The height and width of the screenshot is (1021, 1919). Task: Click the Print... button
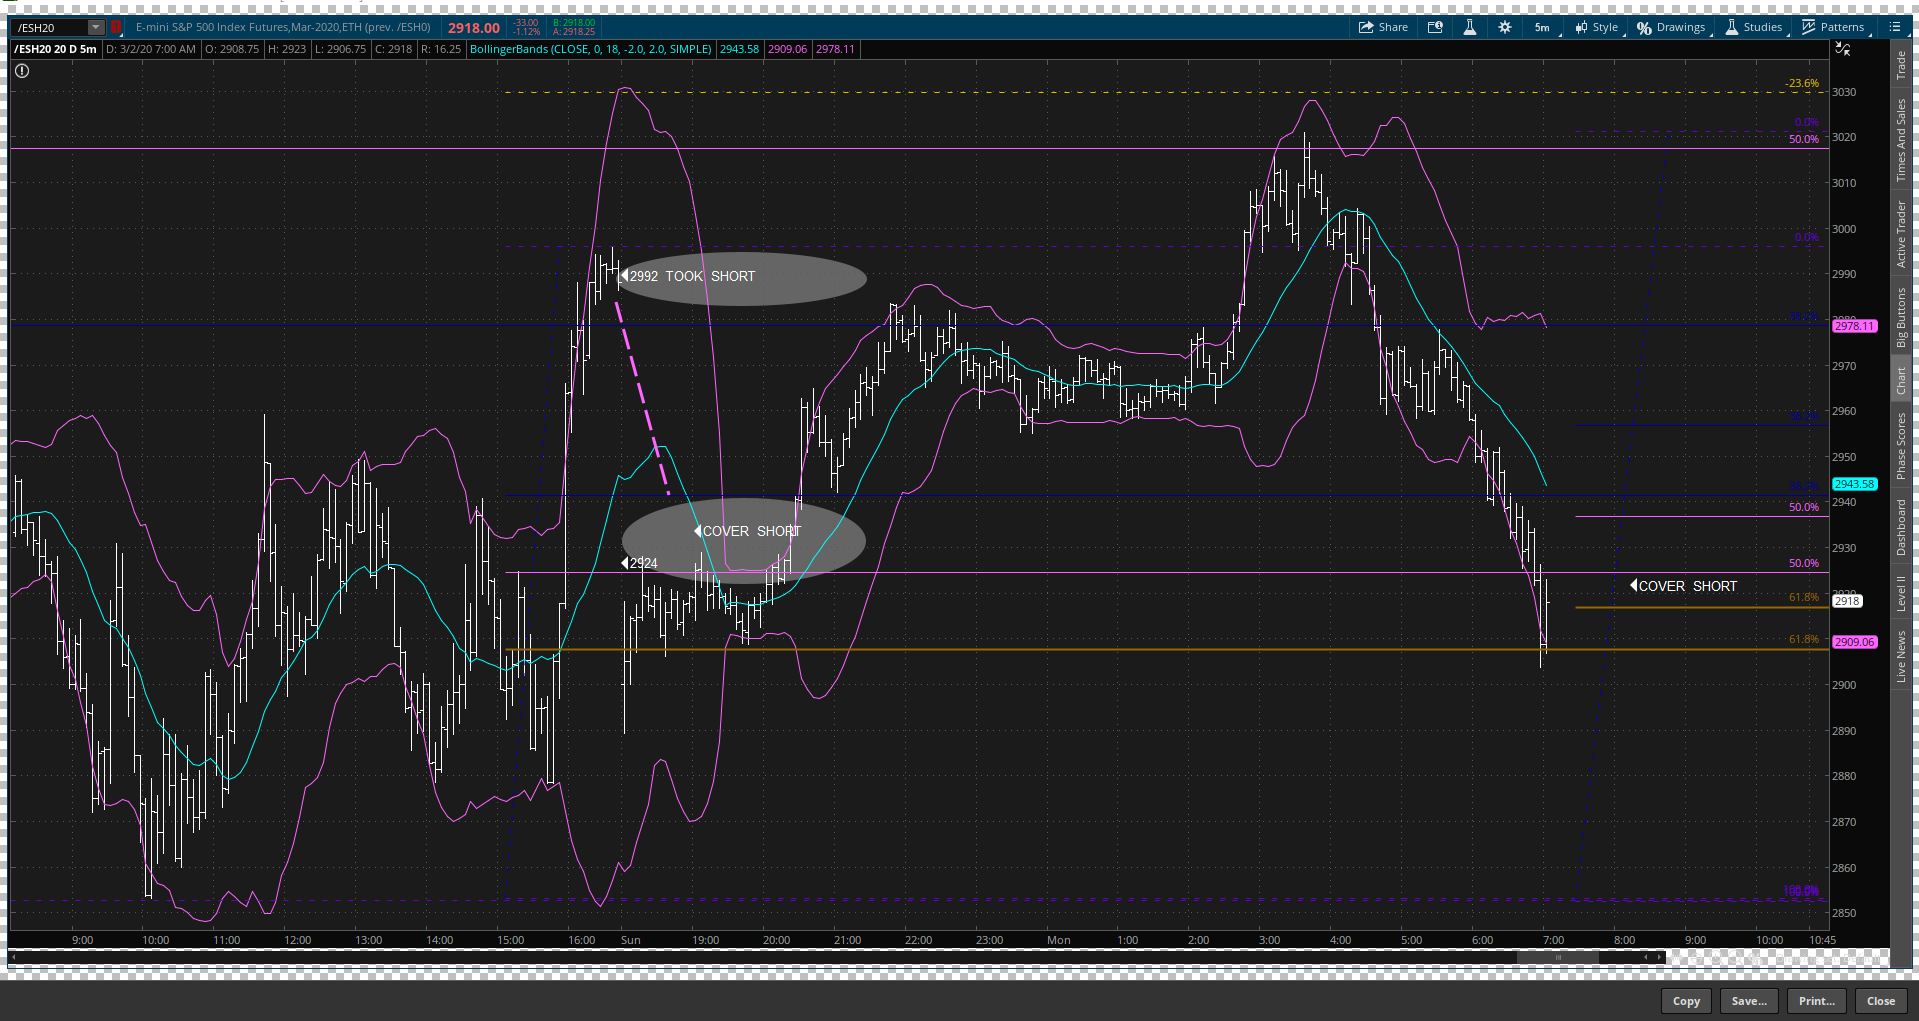[x=1816, y=1000]
